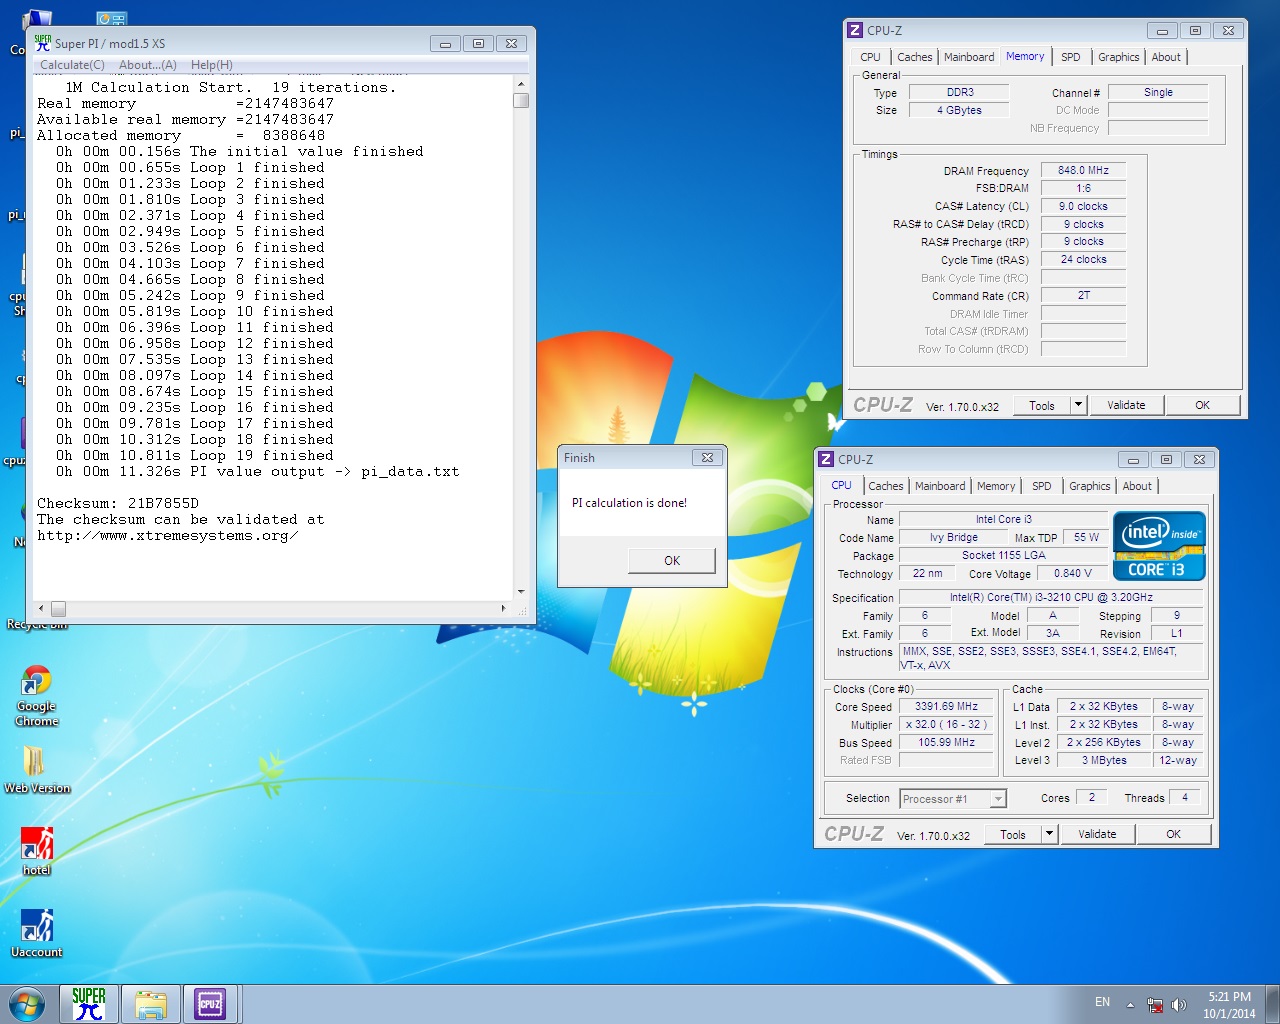Click the Super PI taskbar icon

coord(89,1004)
